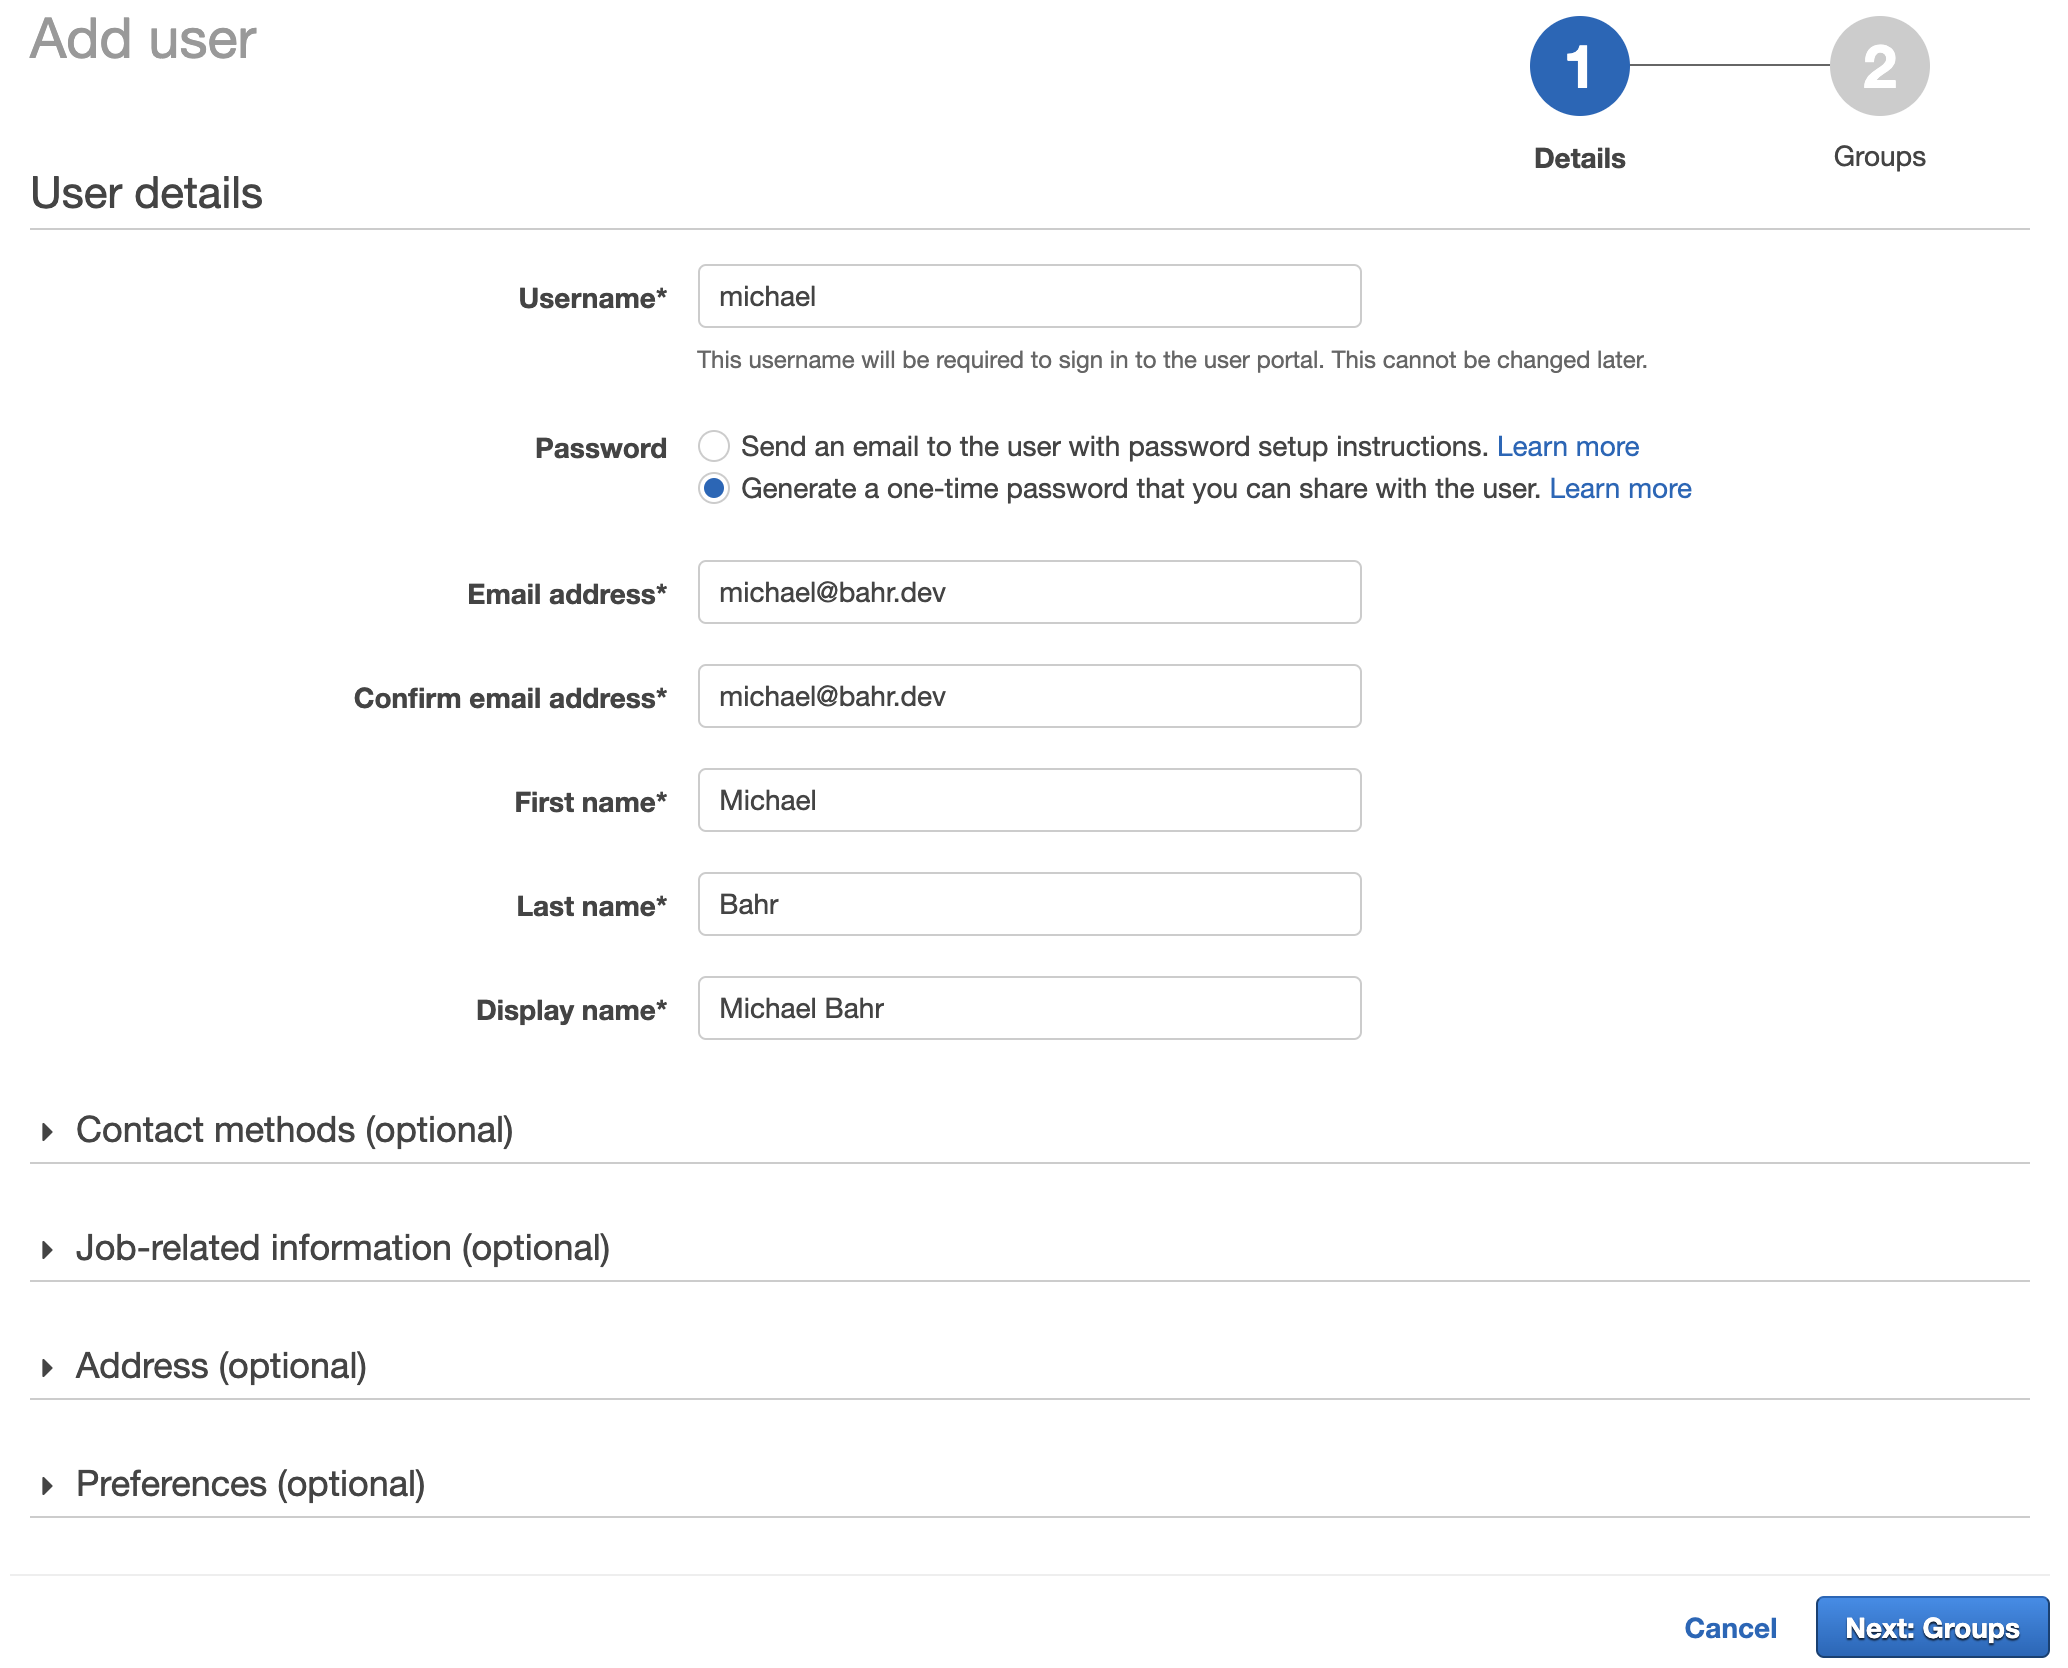Expand the Contact methods section arrow

(47, 1131)
